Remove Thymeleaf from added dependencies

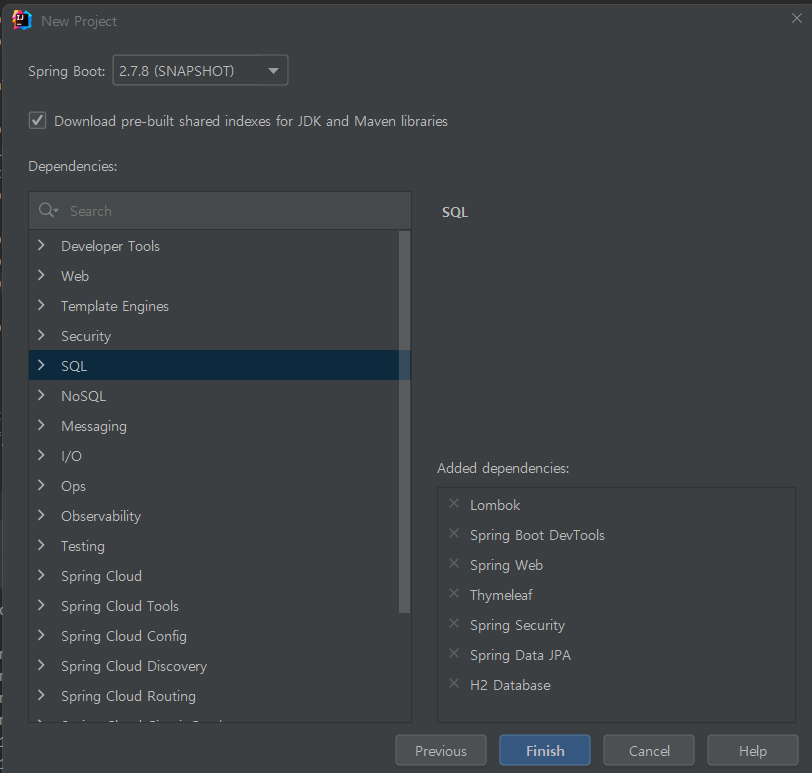[x=454, y=594]
